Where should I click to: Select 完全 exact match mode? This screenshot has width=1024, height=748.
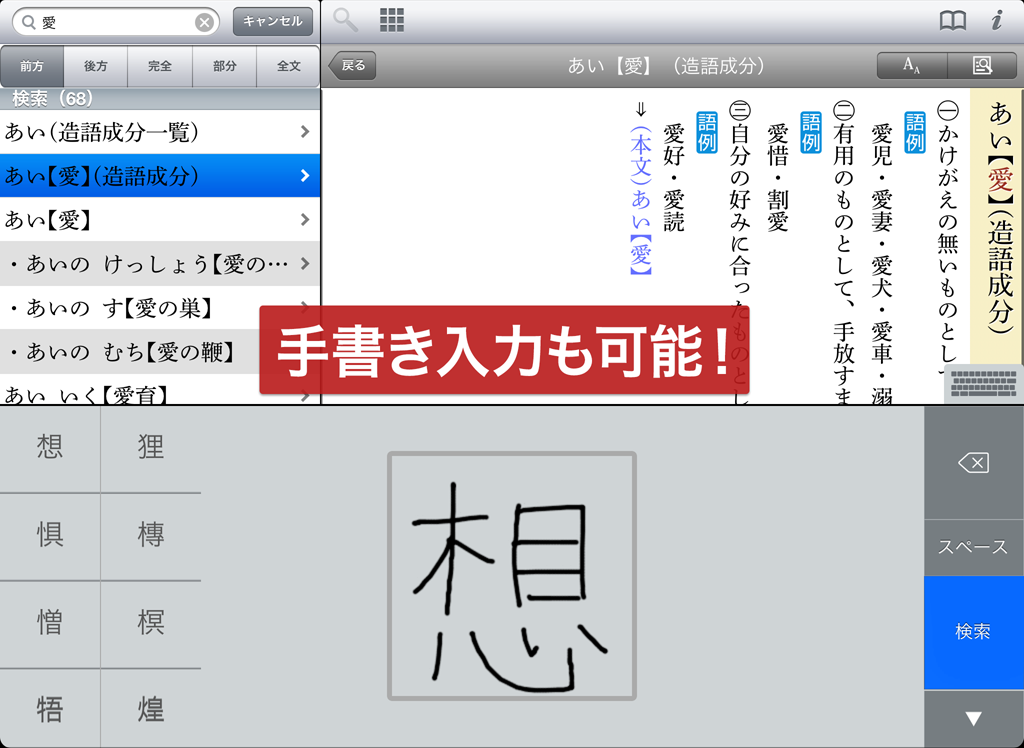click(160, 66)
